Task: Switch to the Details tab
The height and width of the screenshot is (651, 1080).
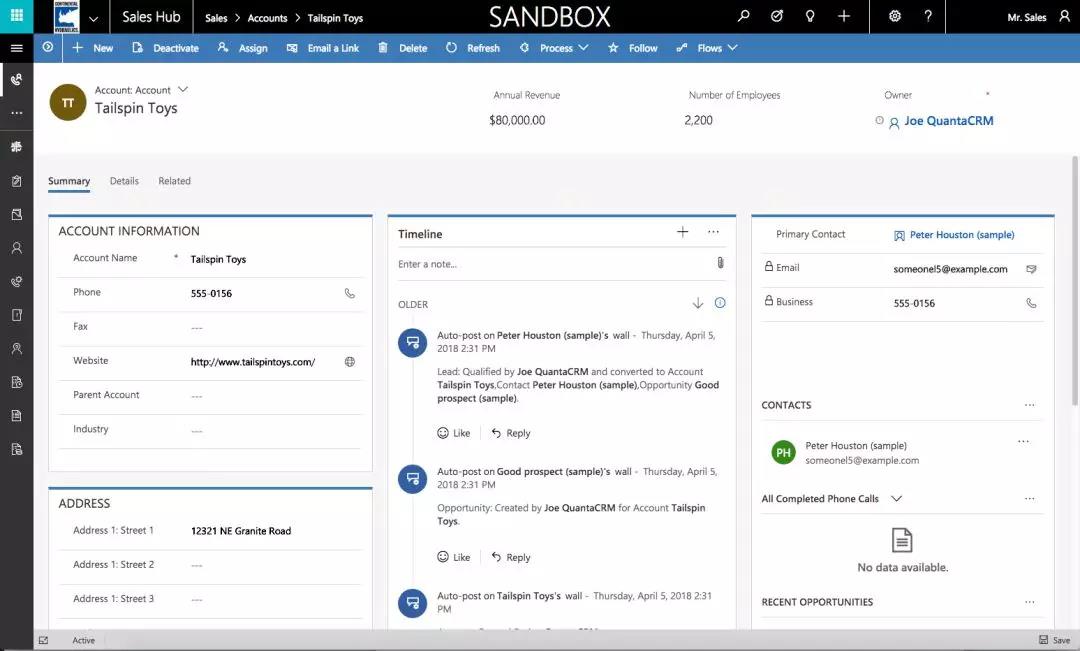Action: pyautogui.click(x=124, y=181)
